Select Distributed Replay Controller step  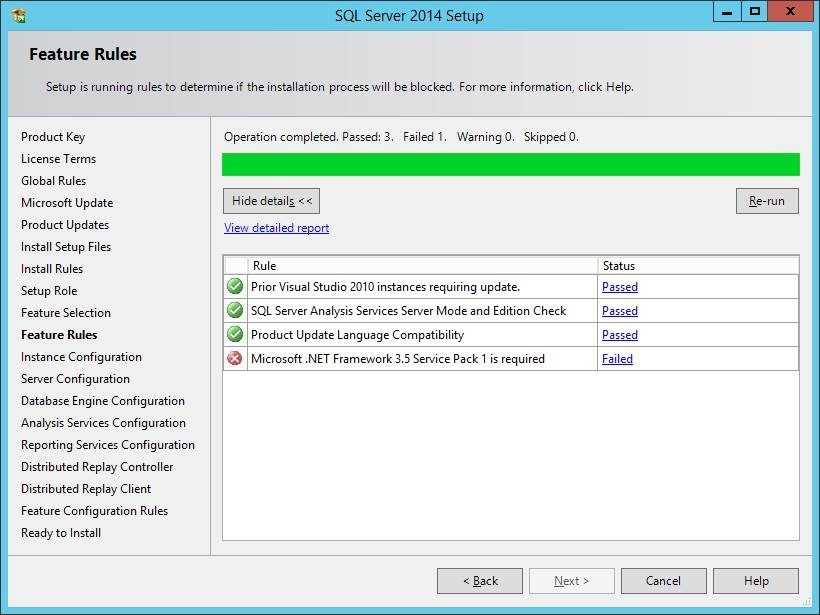[x=97, y=466]
